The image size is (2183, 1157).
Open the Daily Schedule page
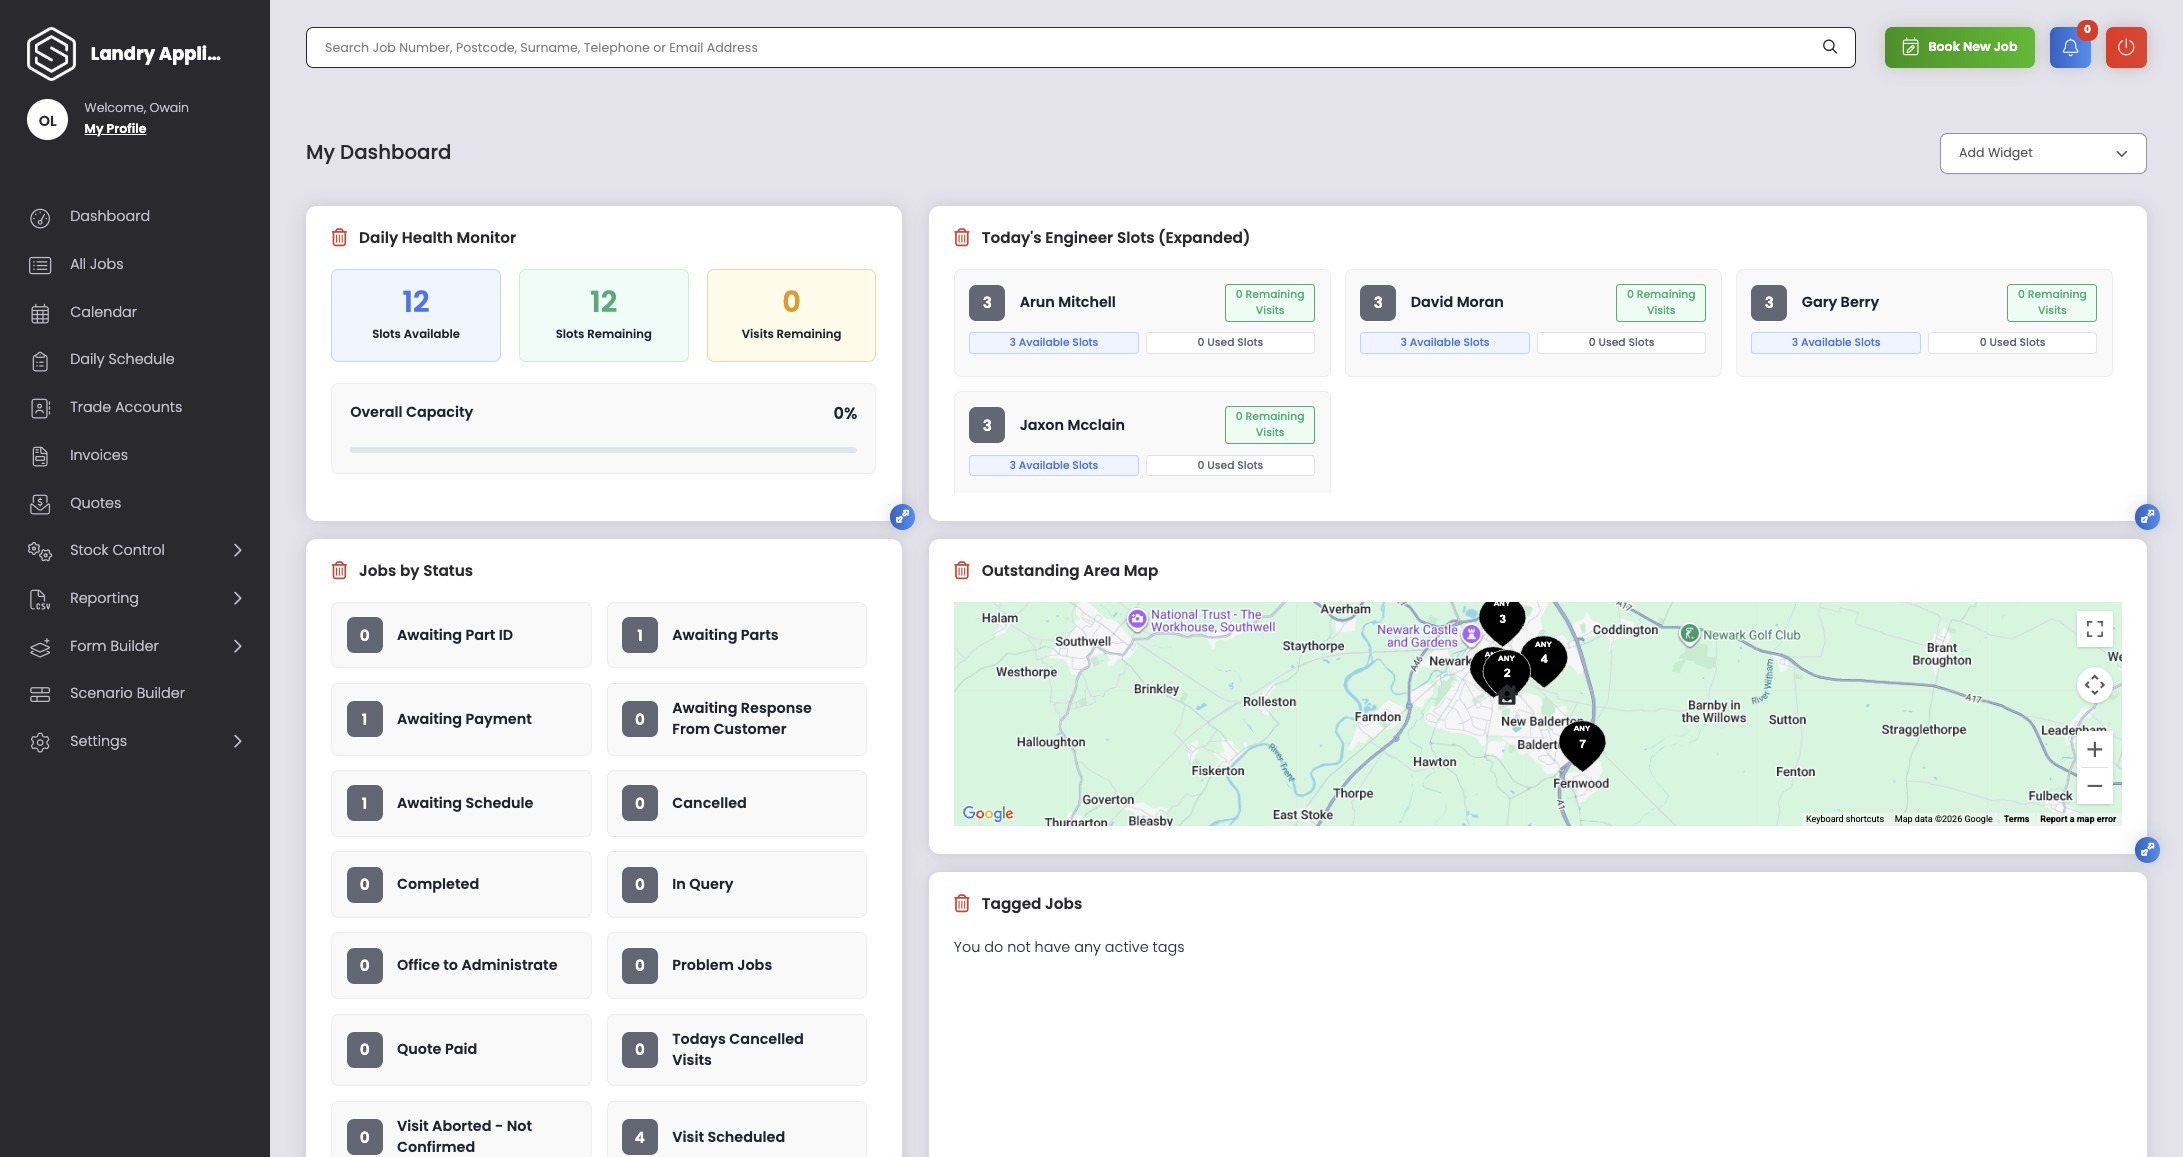(x=122, y=359)
